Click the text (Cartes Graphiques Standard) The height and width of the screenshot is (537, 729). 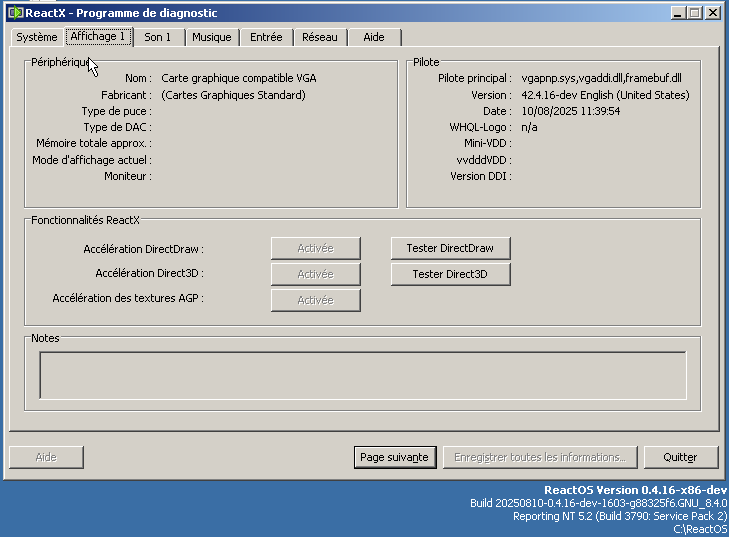tap(233, 95)
